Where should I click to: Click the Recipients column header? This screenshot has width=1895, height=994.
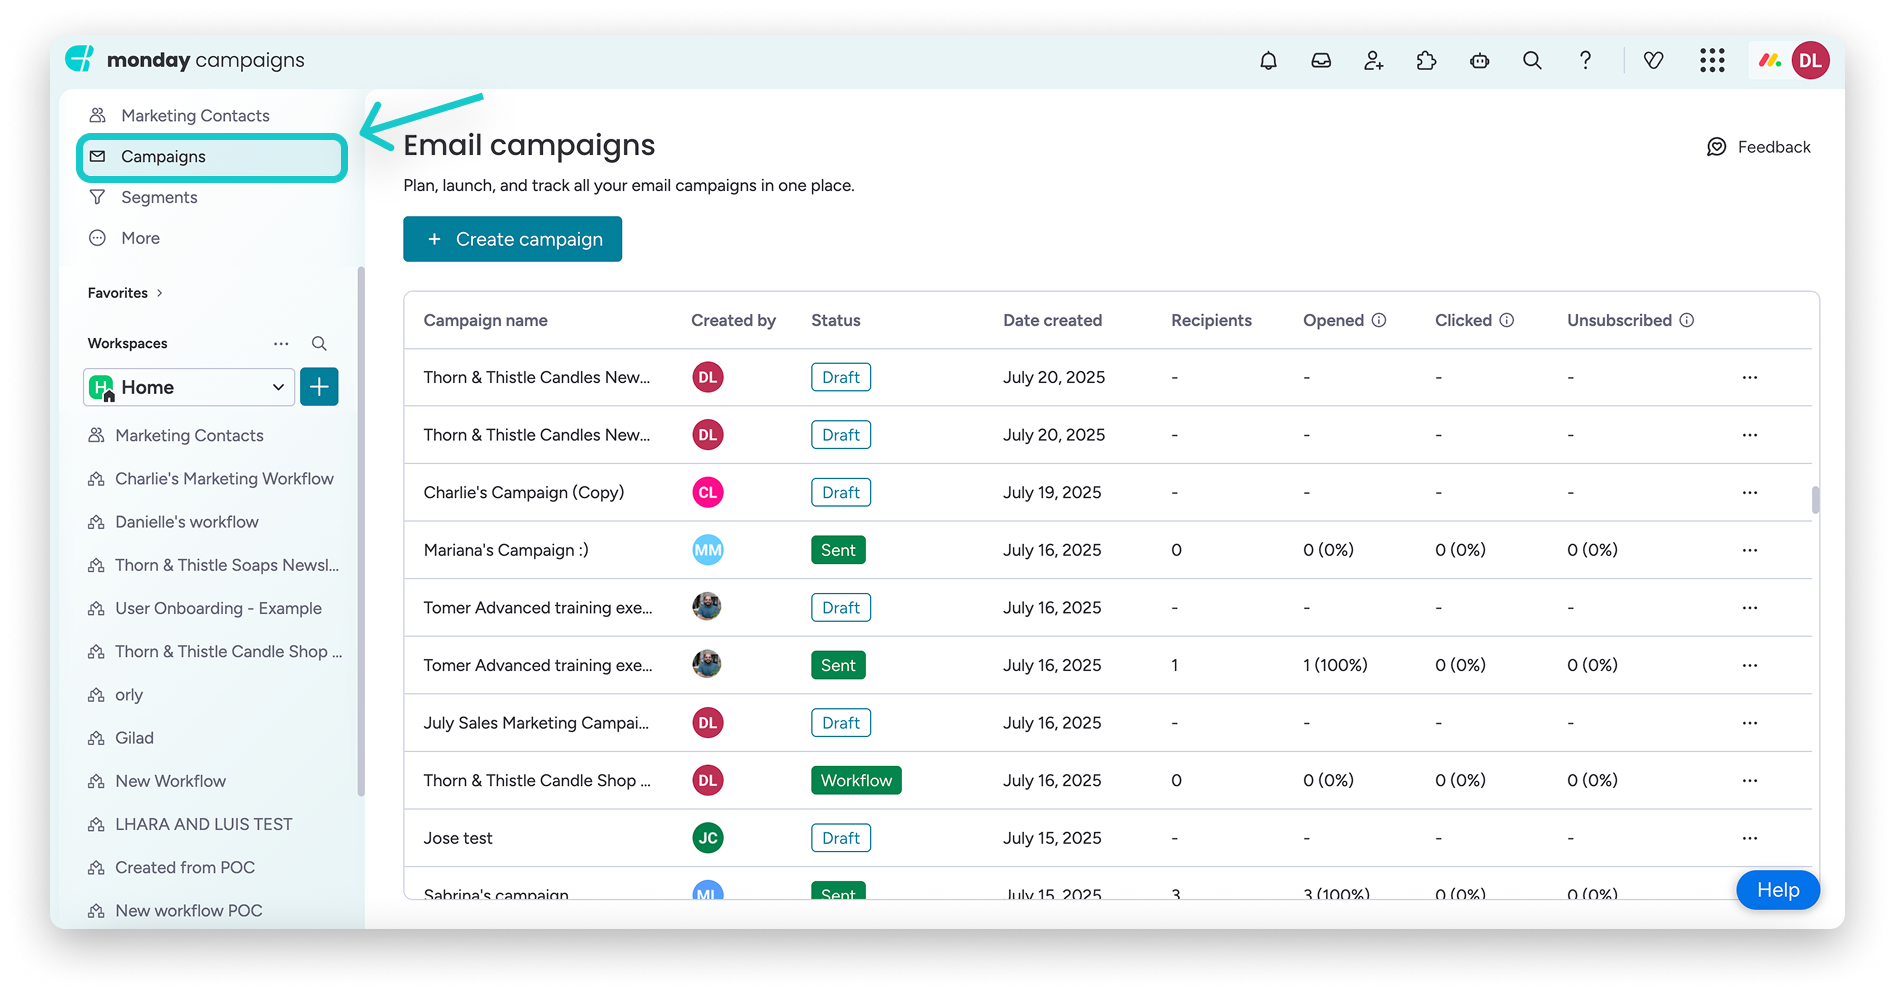pos(1211,320)
